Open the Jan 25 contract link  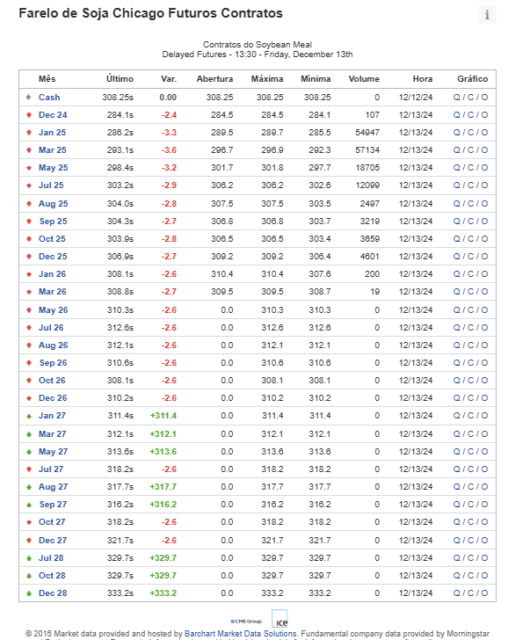tap(52, 133)
